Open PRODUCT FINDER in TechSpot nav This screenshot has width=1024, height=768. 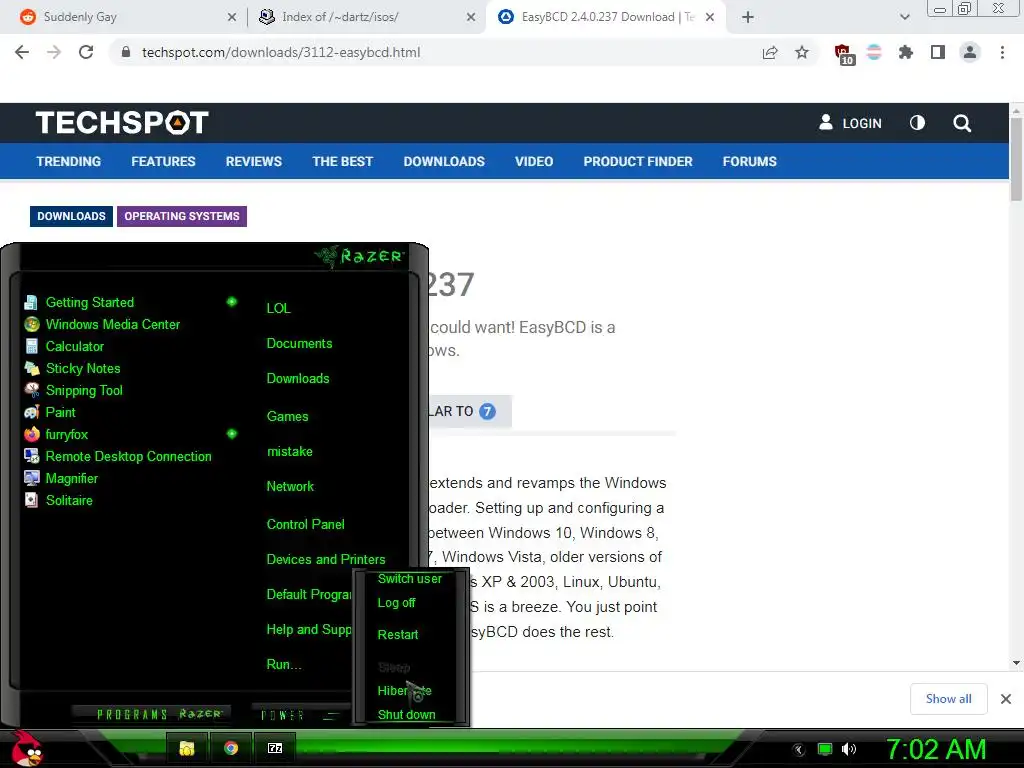tap(638, 161)
